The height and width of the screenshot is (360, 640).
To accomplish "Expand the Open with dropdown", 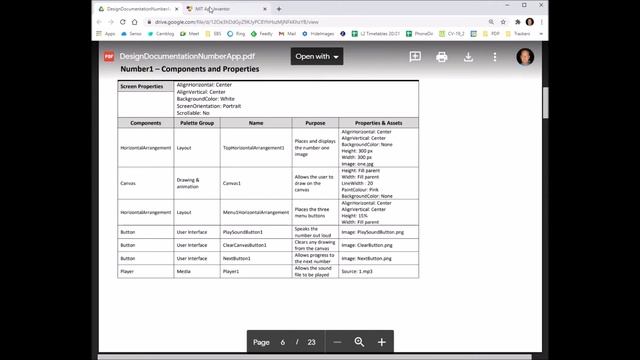I will tap(317, 56).
